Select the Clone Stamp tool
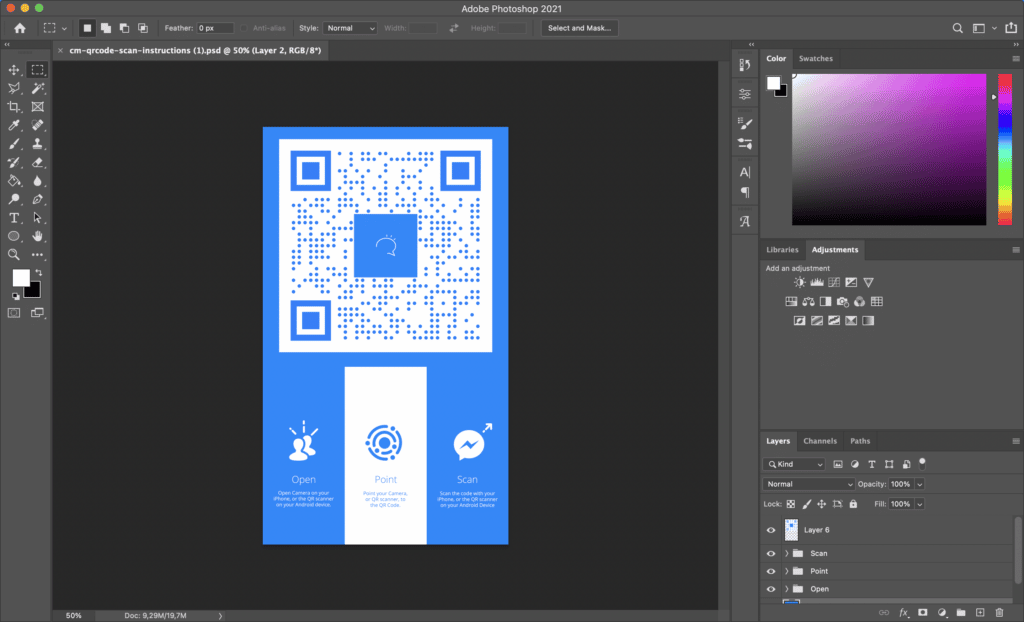 (x=37, y=142)
